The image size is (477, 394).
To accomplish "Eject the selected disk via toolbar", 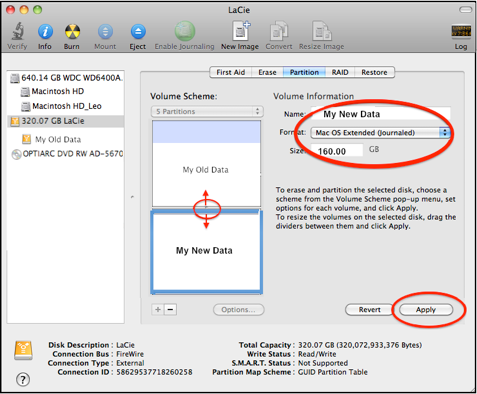I will [x=138, y=32].
